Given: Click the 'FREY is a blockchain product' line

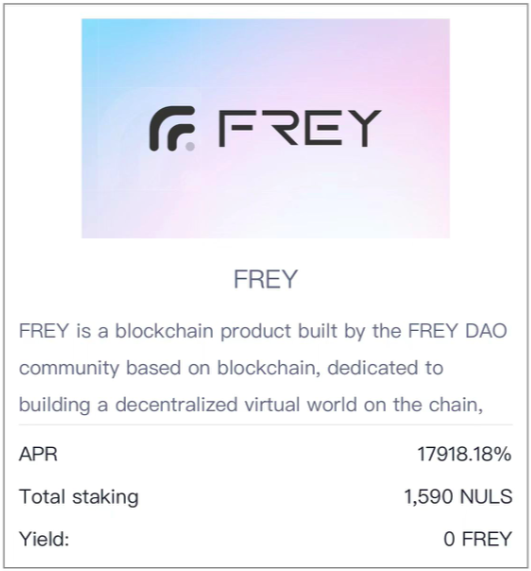Looking at the screenshot, I should 263,331.
